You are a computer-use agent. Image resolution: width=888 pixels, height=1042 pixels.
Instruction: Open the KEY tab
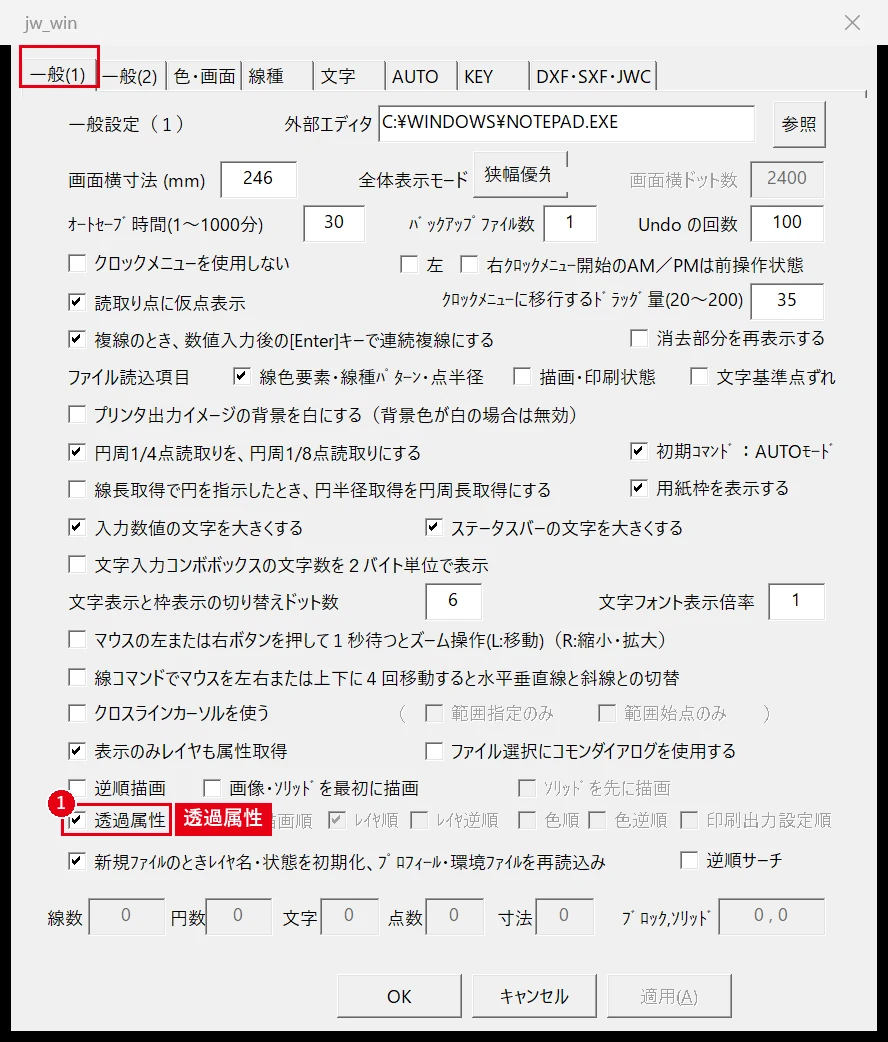(492, 76)
